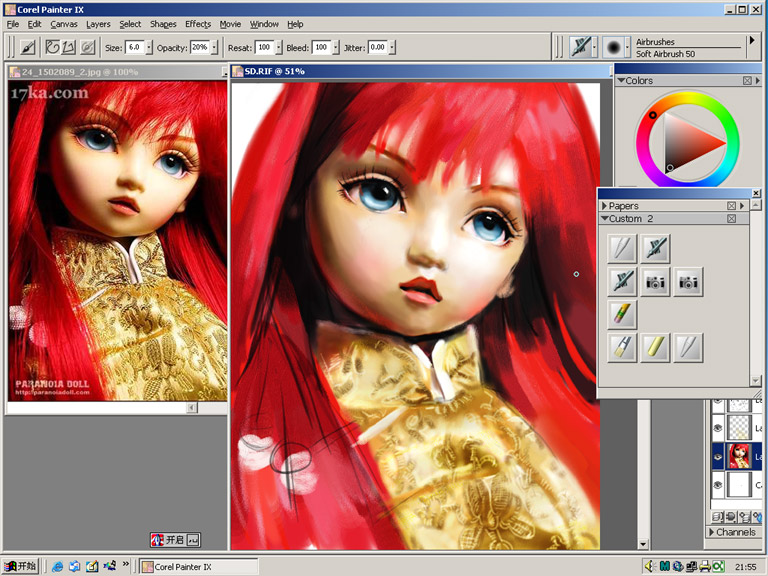Viewport: 768px width, 576px height.
Task: Open the Size slider dropdown arrow
Action: point(149,48)
